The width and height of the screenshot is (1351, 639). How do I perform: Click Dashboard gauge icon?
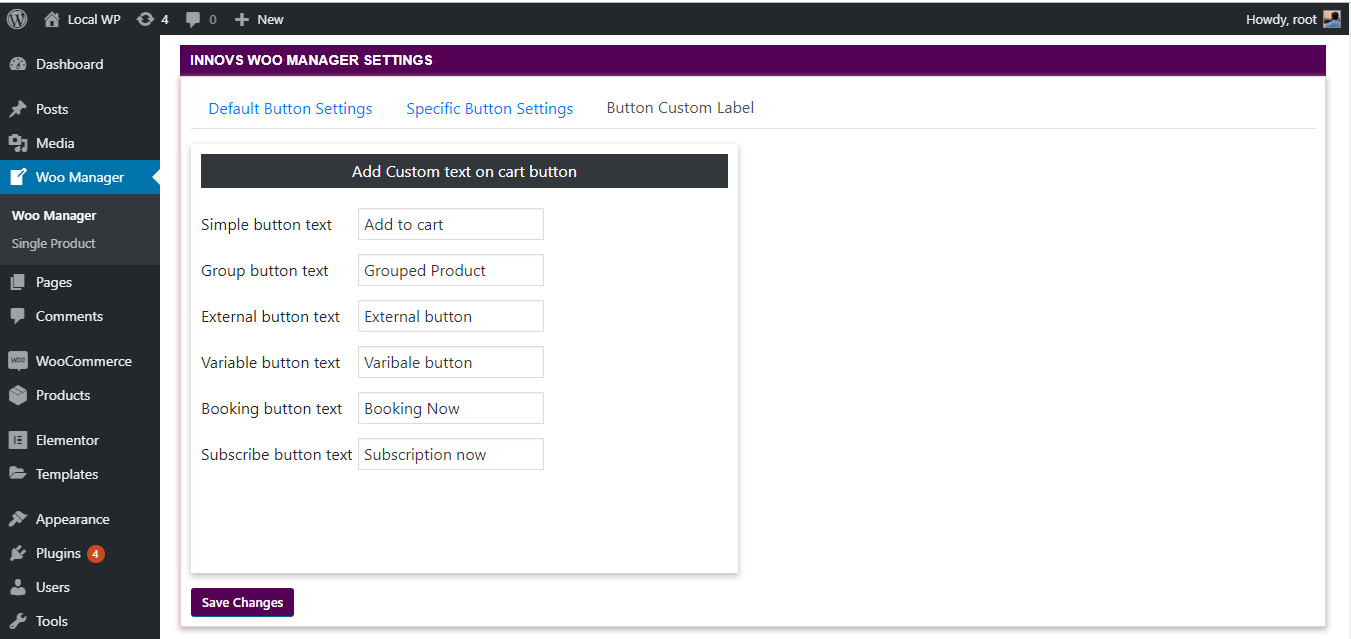18,64
